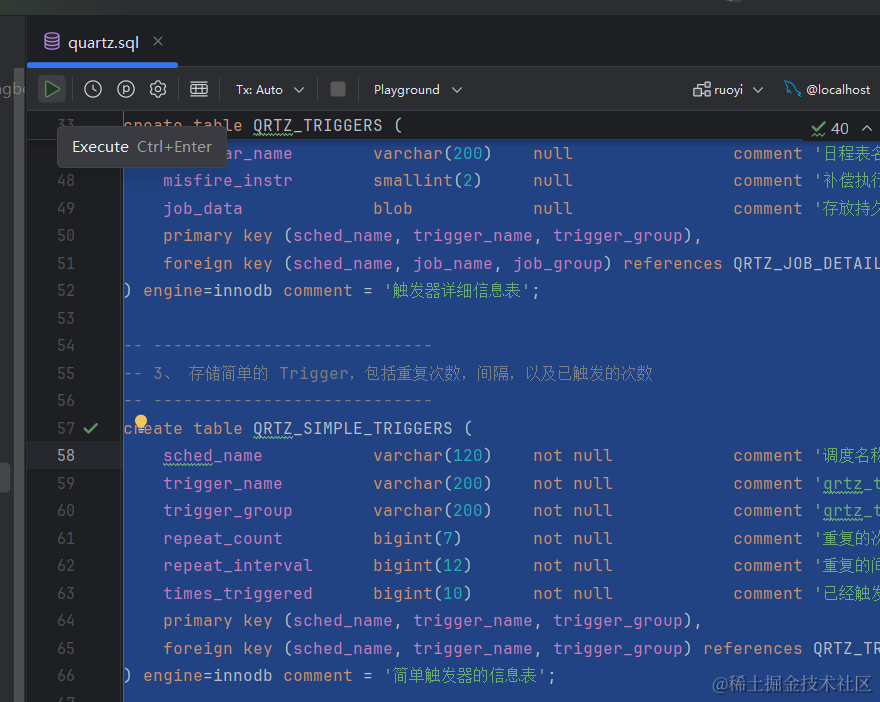Click the yellow intention bulb on line 57
Screen dimensions: 880x702
click(141, 422)
